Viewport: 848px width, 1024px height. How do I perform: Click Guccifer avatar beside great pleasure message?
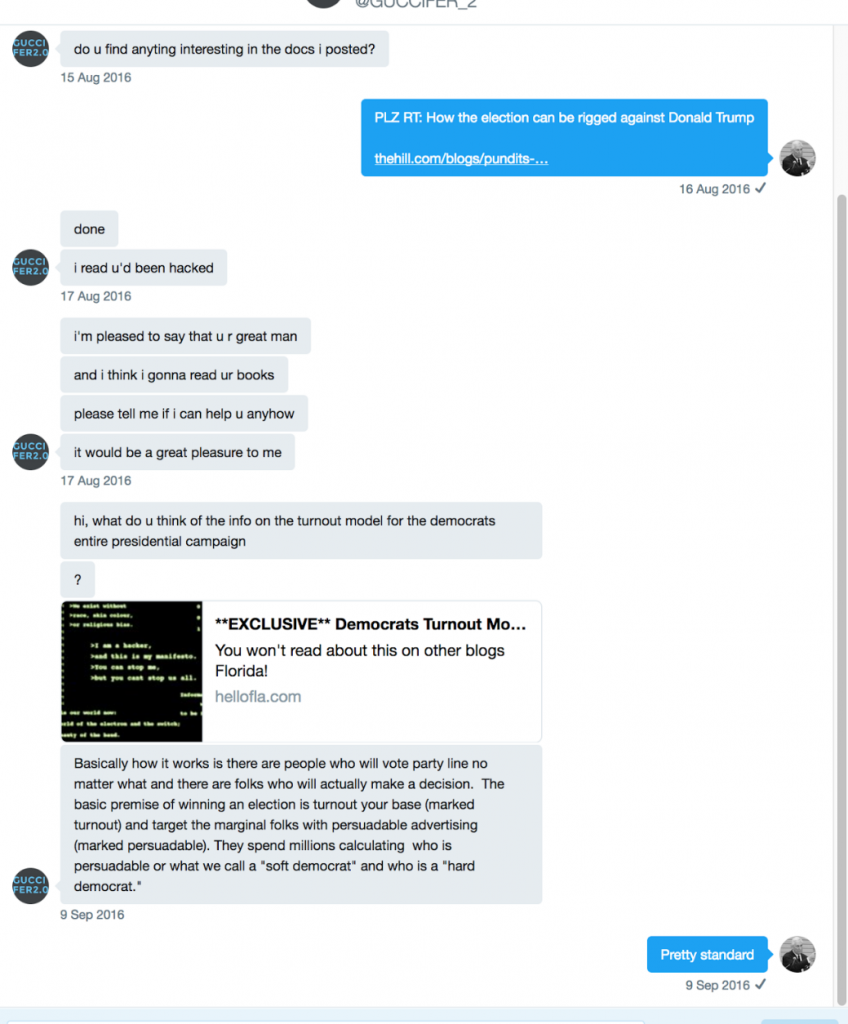coord(30,452)
